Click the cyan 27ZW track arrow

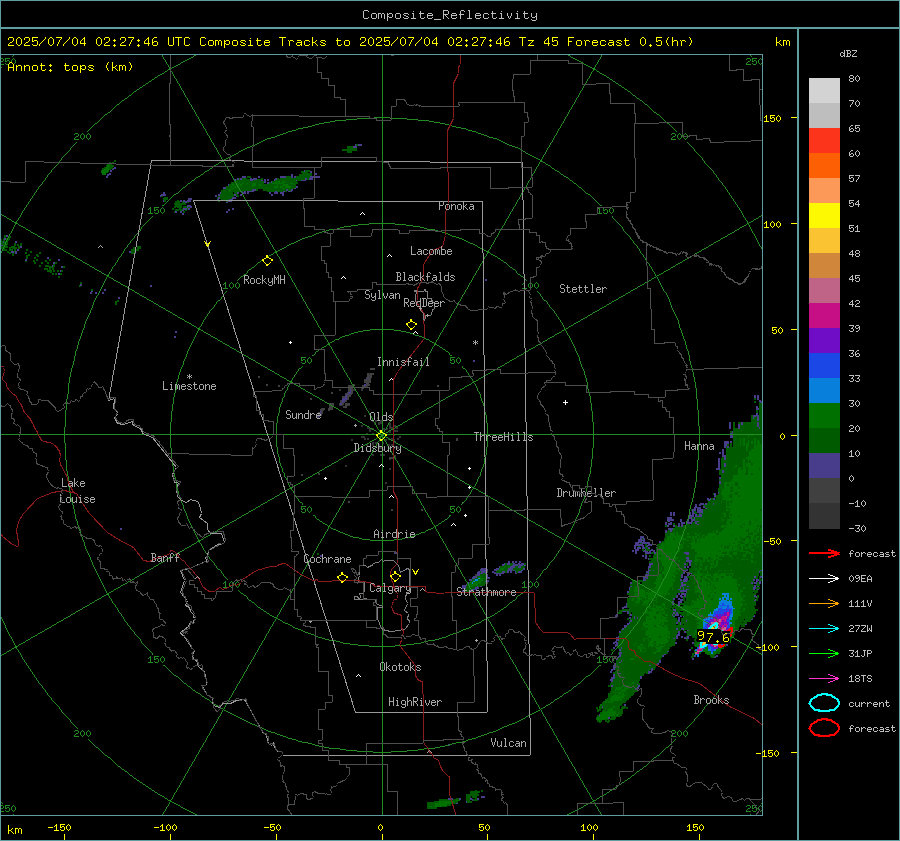[x=824, y=629]
